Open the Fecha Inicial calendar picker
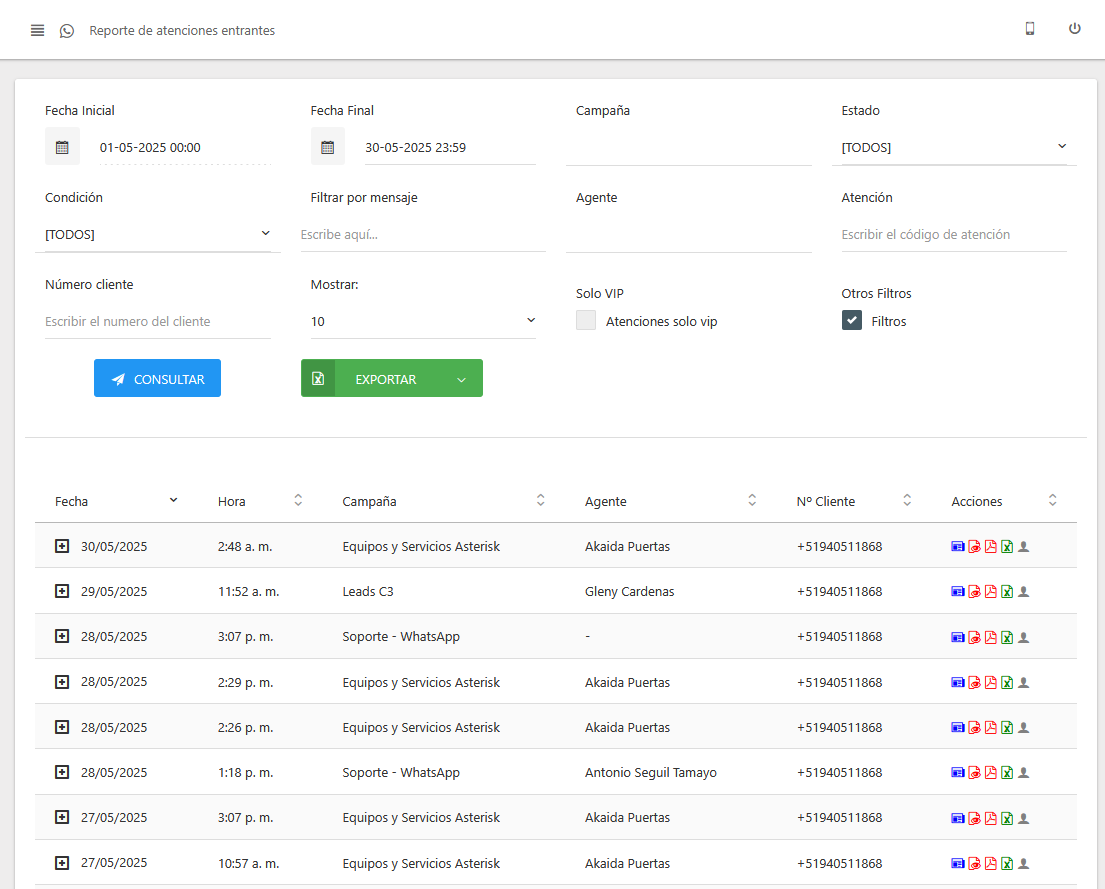1105x889 pixels. [62, 147]
